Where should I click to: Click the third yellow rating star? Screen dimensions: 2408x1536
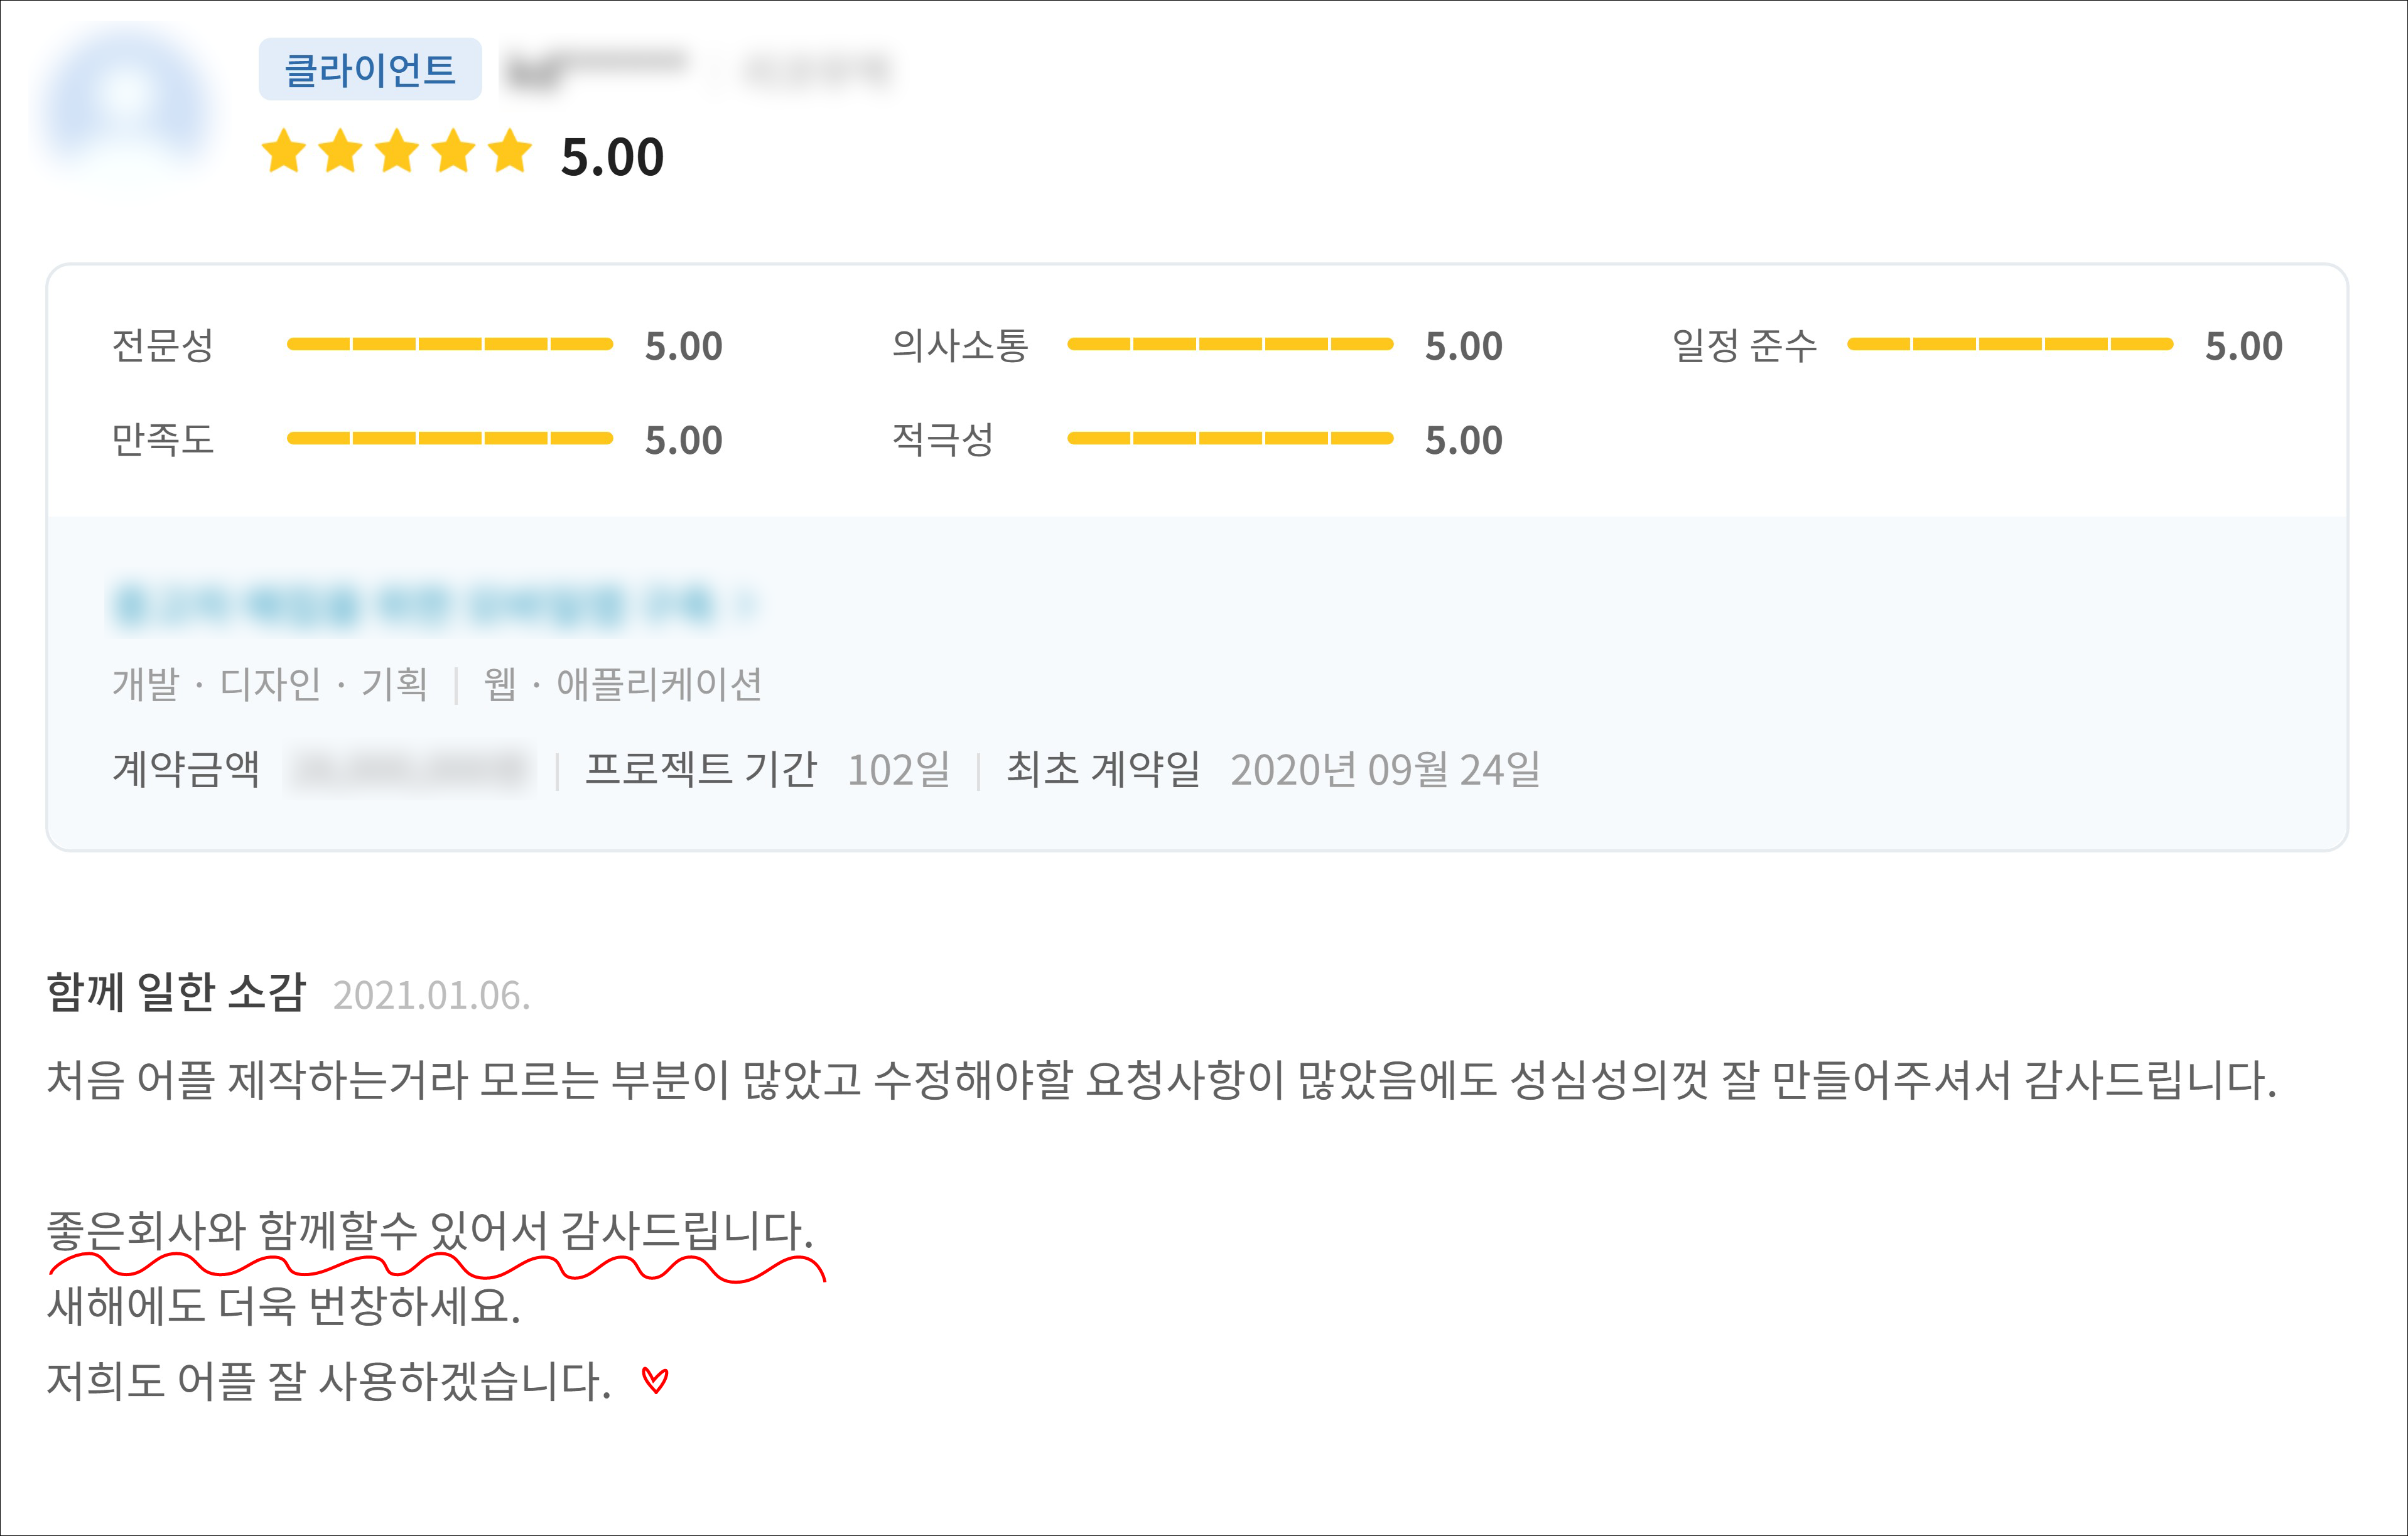click(x=397, y=151)
